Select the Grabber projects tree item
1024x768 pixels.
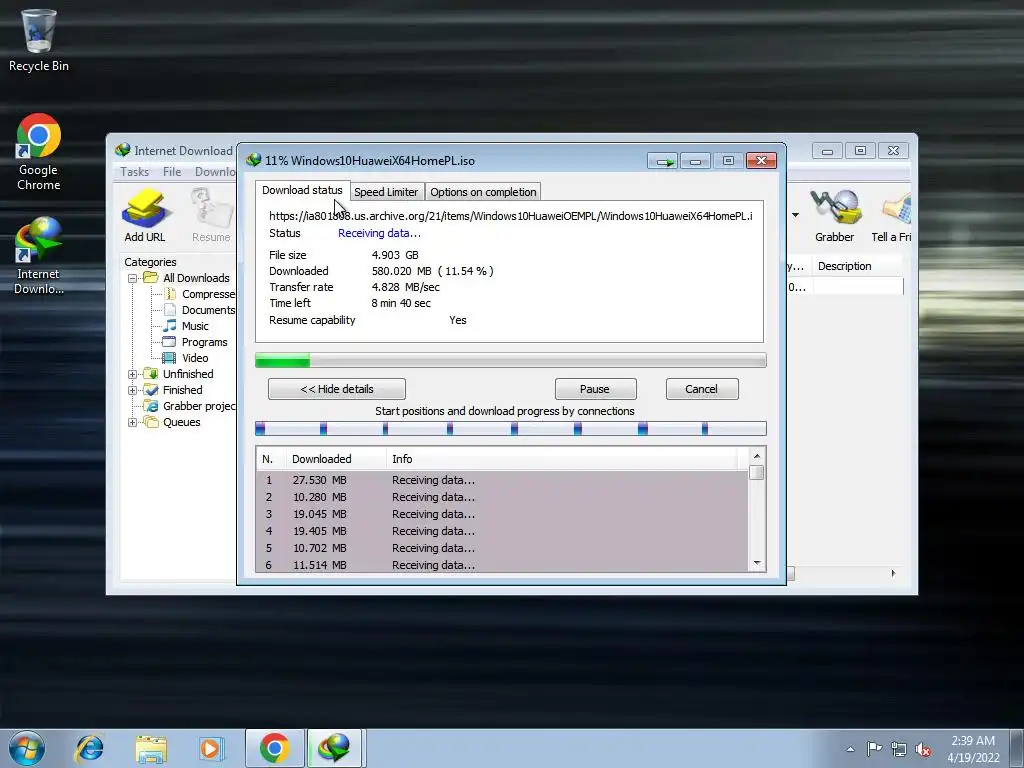click(190, 406)
